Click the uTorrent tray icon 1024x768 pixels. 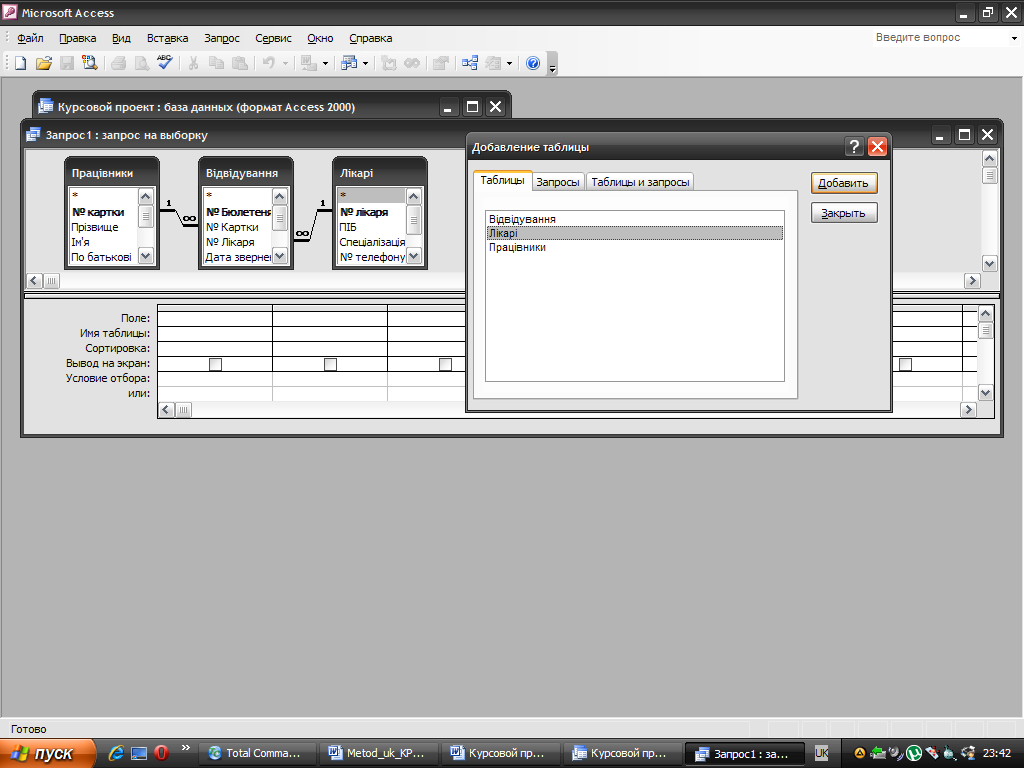[914, 753]
